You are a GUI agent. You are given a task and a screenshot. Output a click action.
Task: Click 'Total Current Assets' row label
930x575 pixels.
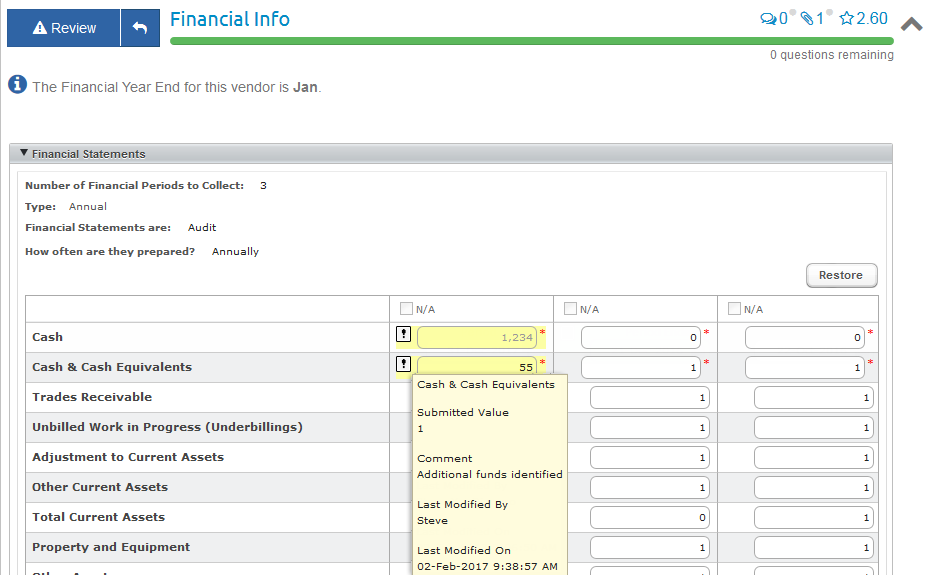coord(98,517)
